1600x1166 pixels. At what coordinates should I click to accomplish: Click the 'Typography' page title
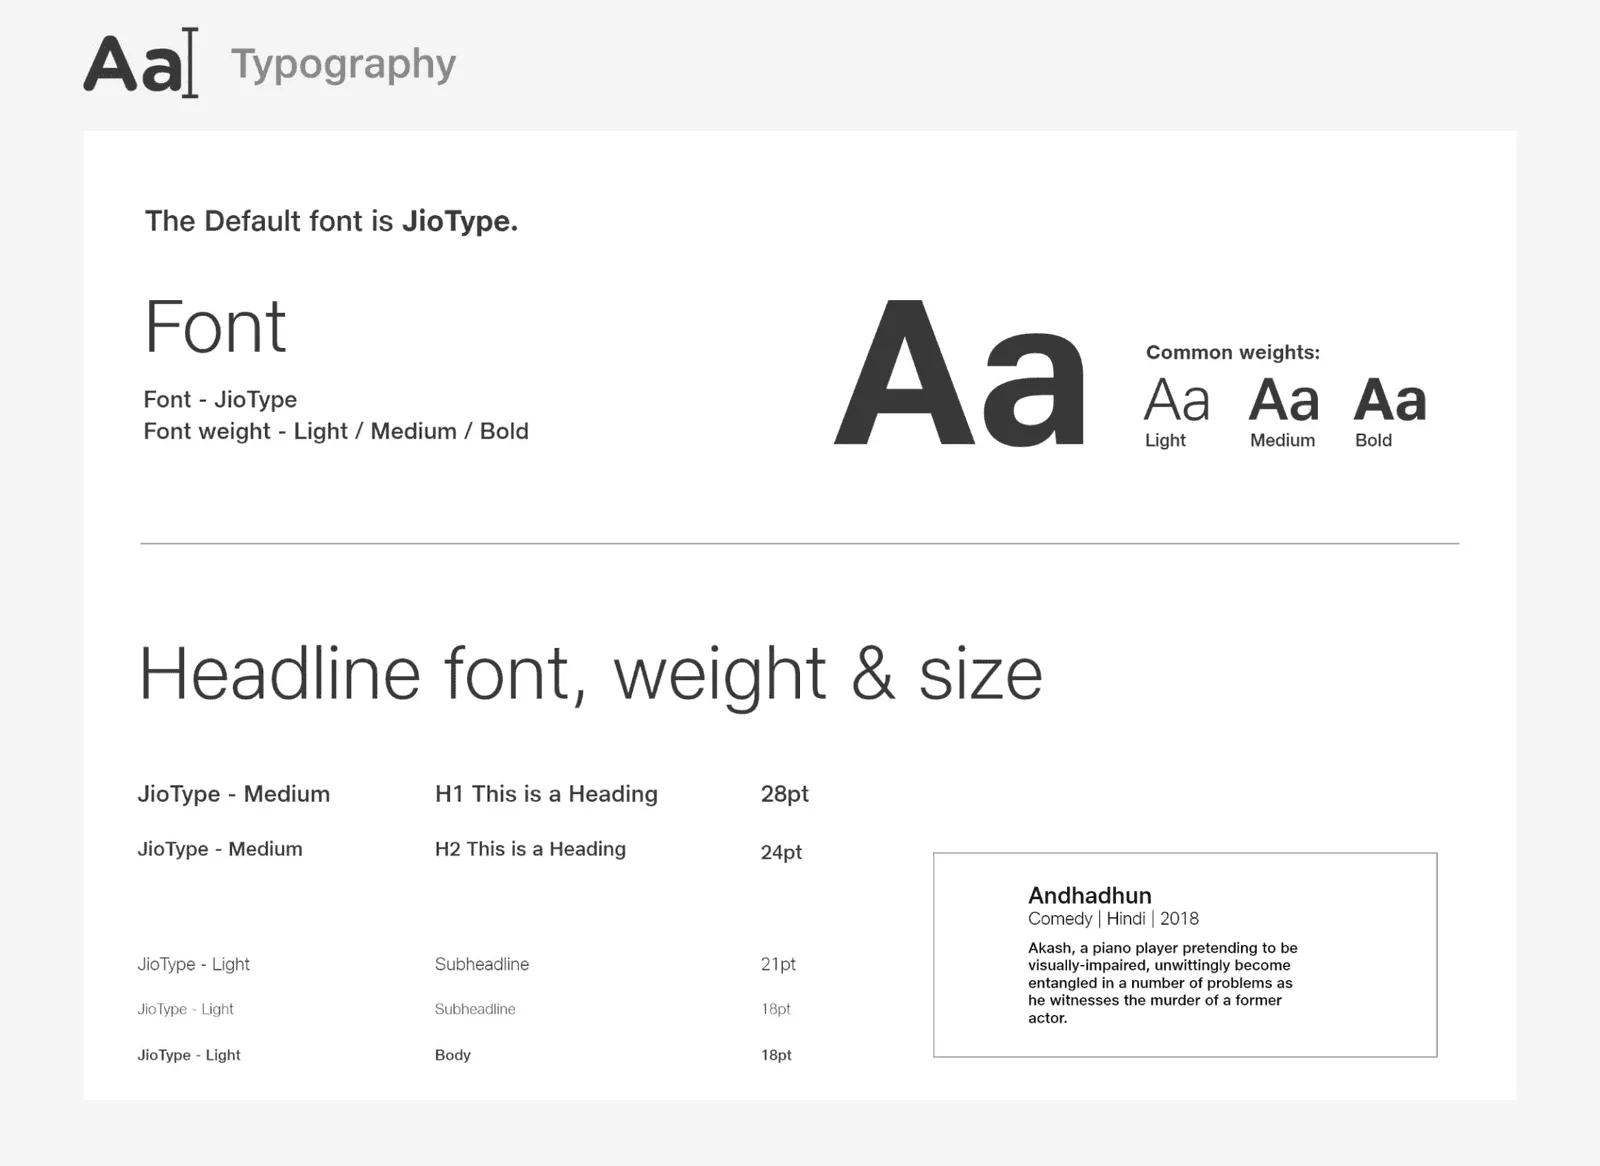[343, 65]
